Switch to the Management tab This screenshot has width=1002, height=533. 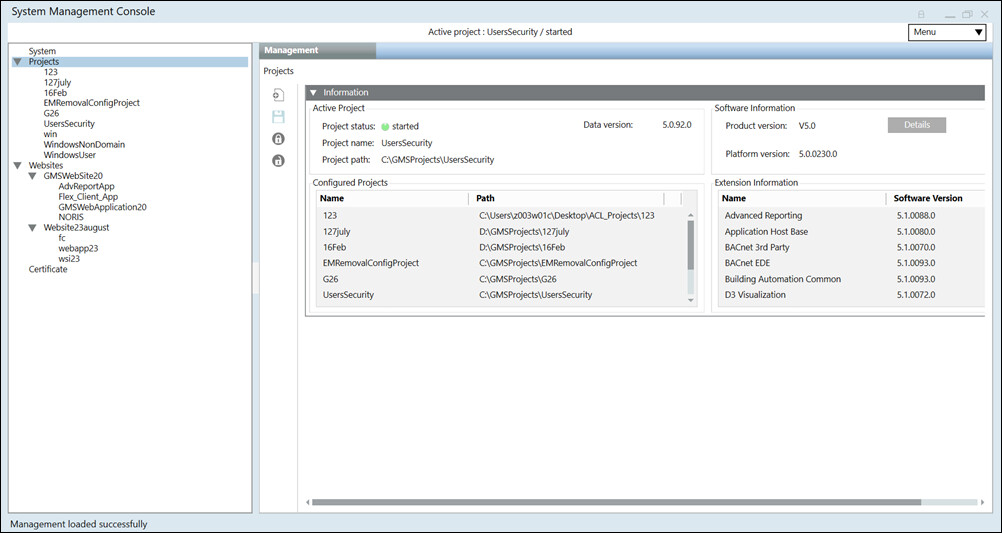coord(292,50)
